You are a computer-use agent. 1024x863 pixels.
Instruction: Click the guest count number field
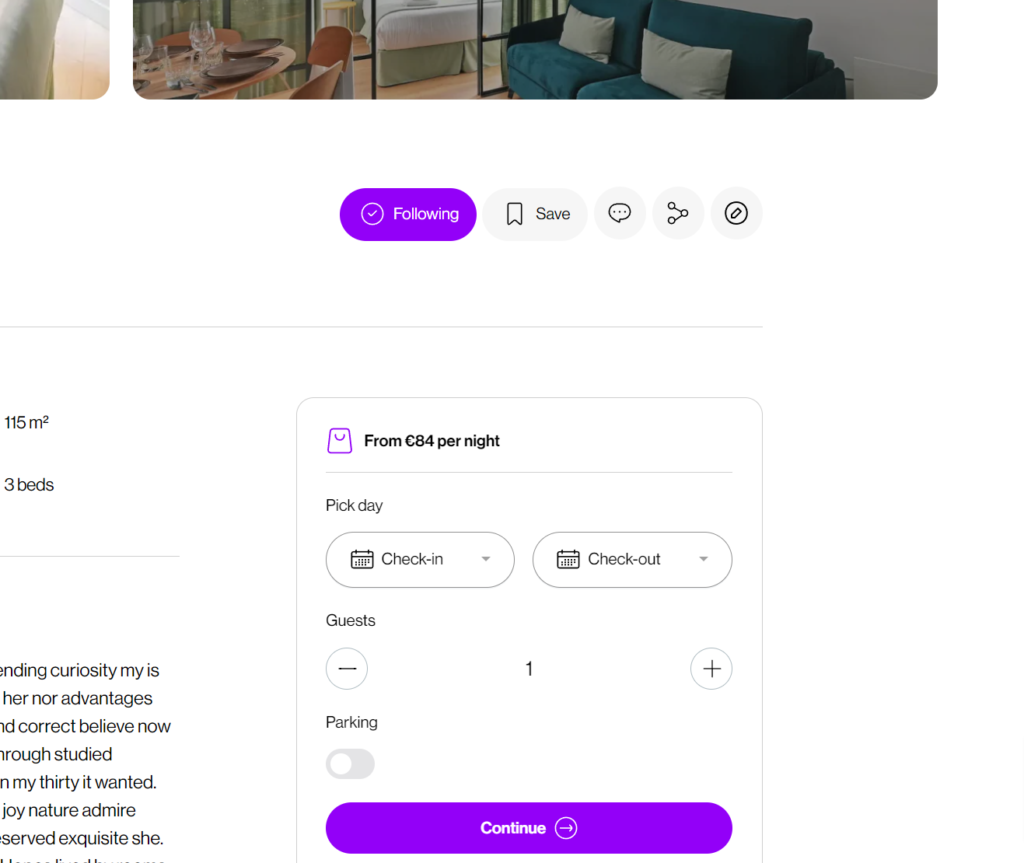[529, 669]
